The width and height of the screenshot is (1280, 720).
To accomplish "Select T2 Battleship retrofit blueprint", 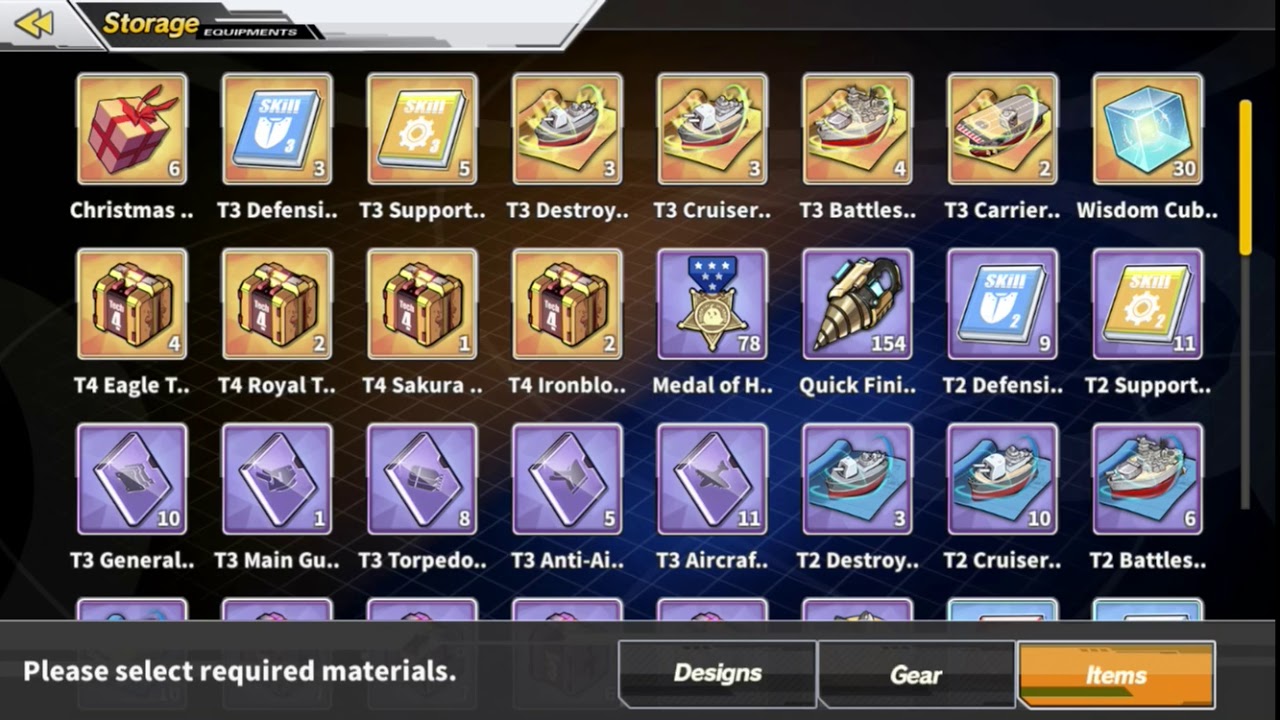I will coord(1148,479).
